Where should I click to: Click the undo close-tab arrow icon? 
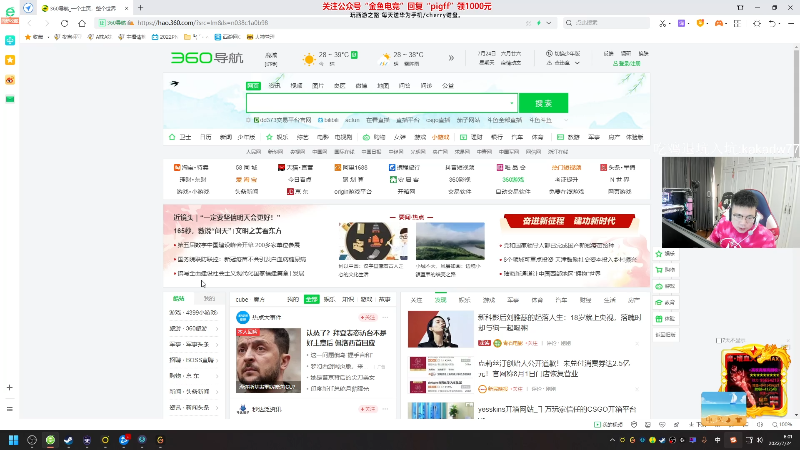773,23
